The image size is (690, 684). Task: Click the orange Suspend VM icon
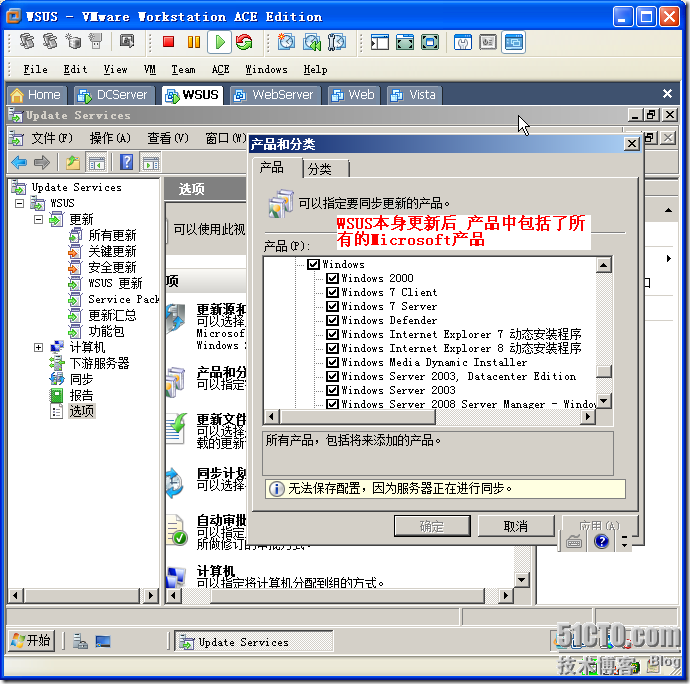[x=194, y=42]
